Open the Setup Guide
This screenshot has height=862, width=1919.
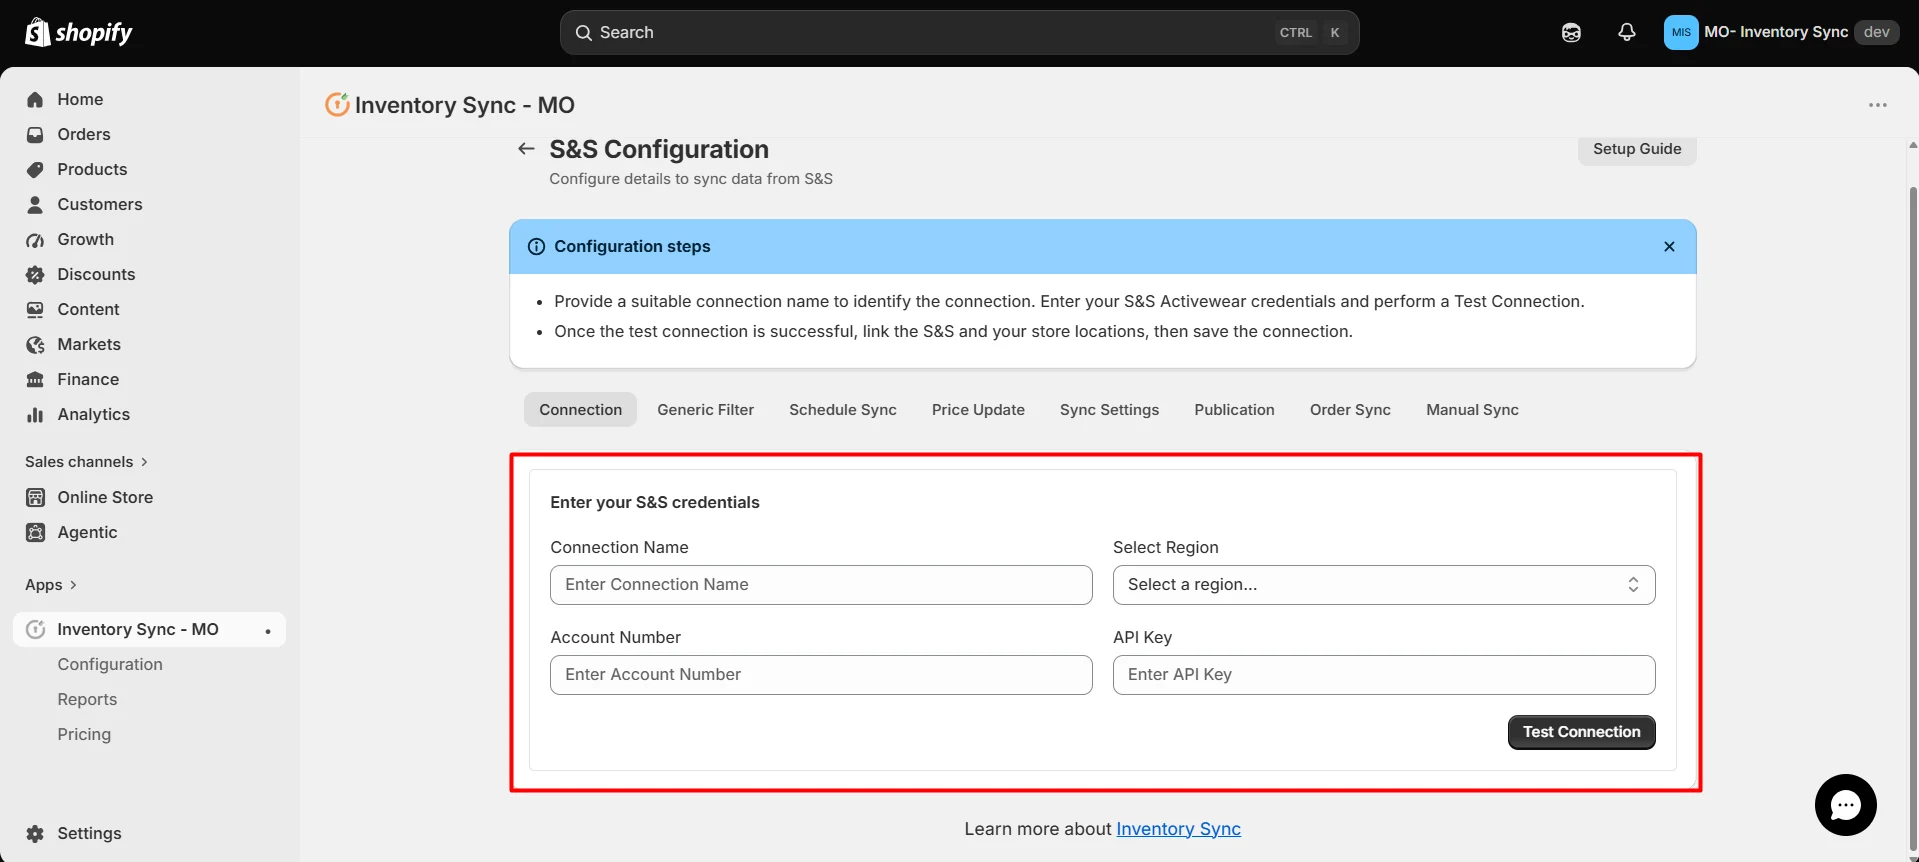pyautogui.click(x=1637, y=149)
